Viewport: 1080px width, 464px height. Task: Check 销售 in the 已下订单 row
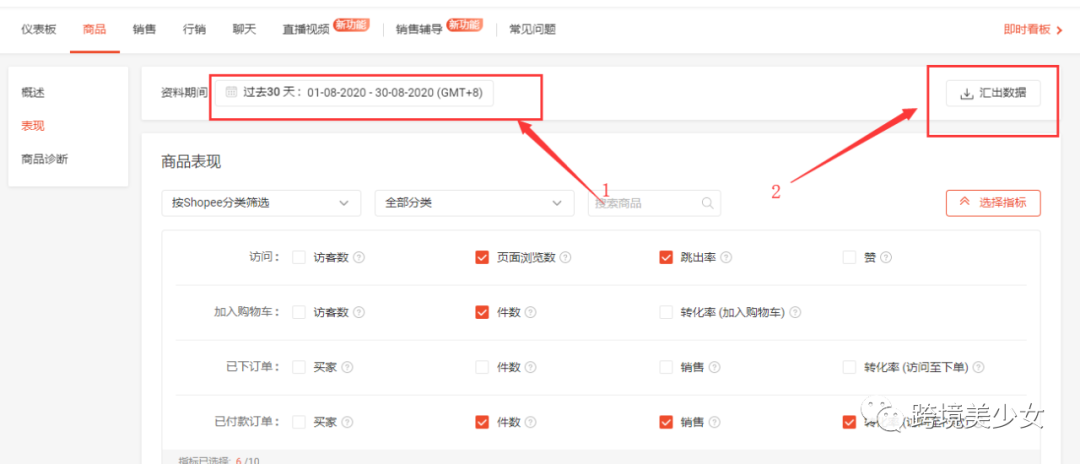666,368
